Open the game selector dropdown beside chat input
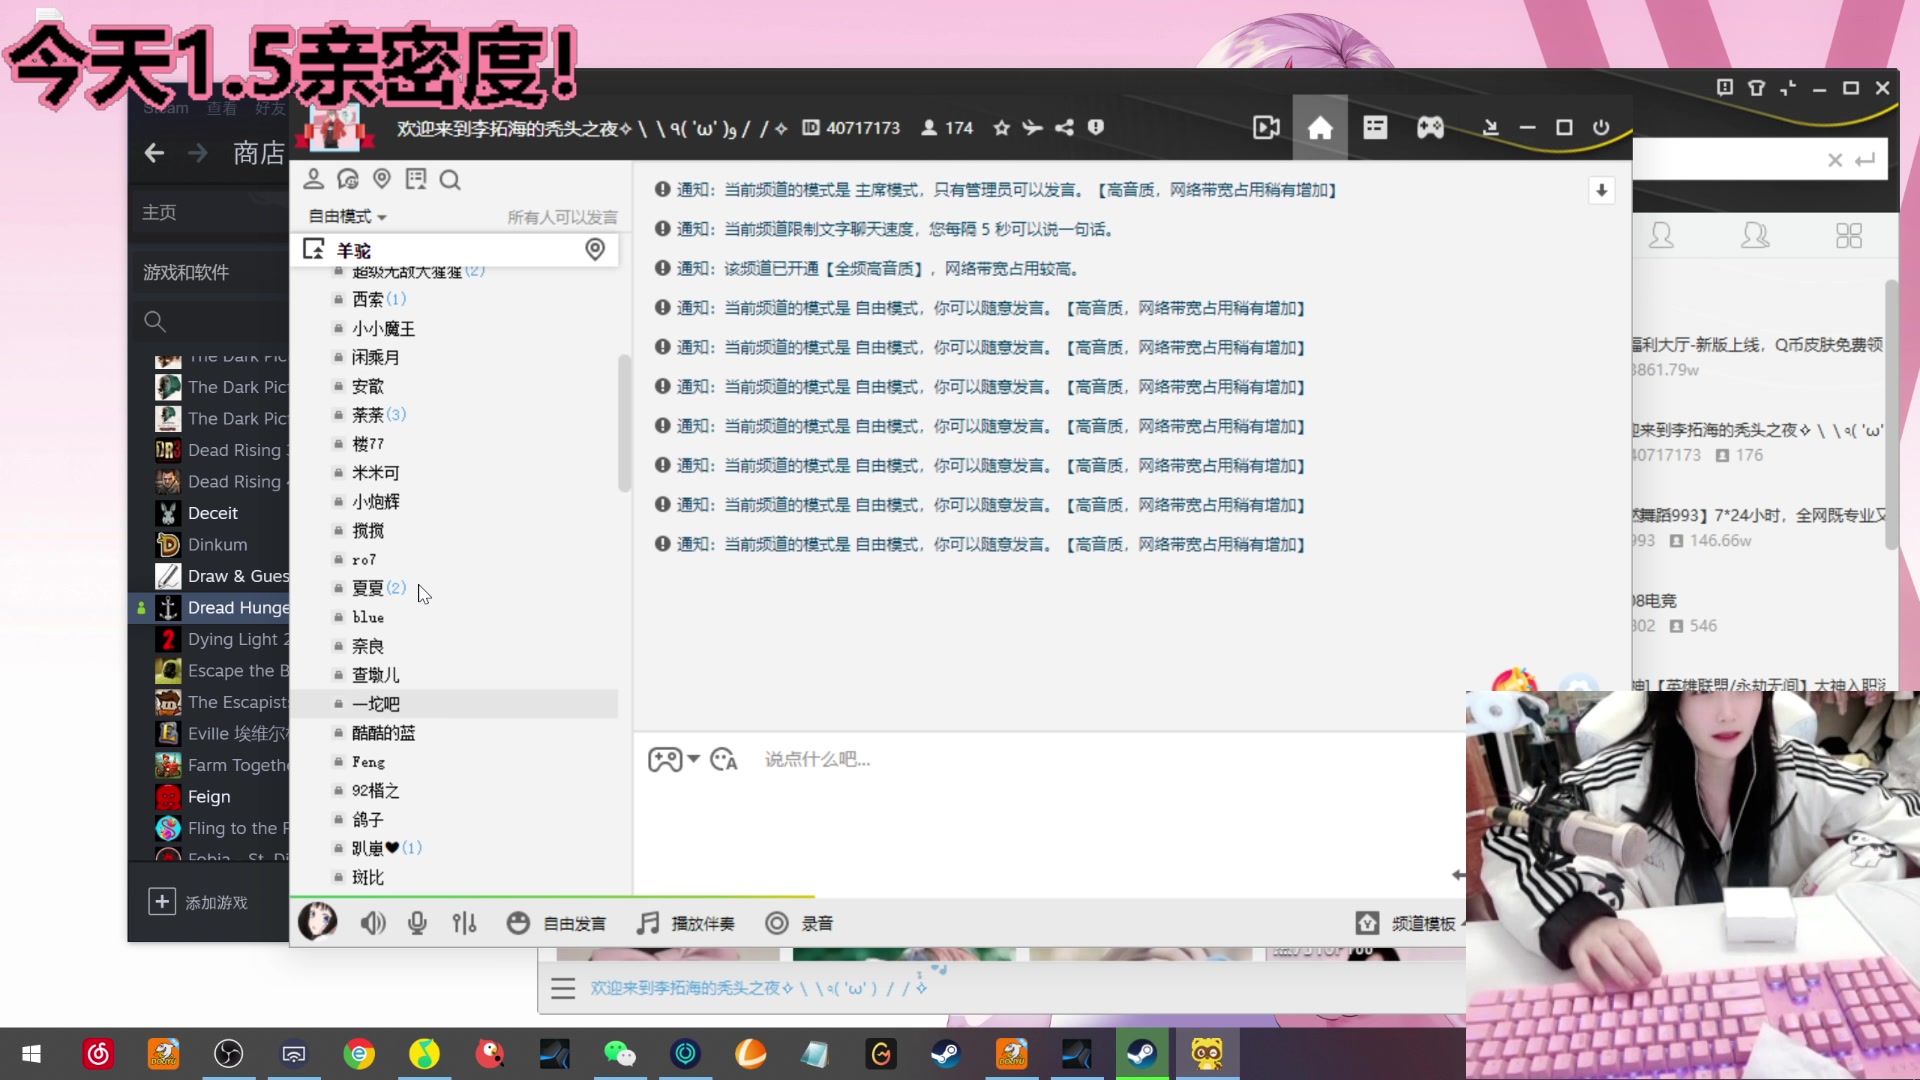The height and width of the screenshot is (1080, 1920). 673,759
